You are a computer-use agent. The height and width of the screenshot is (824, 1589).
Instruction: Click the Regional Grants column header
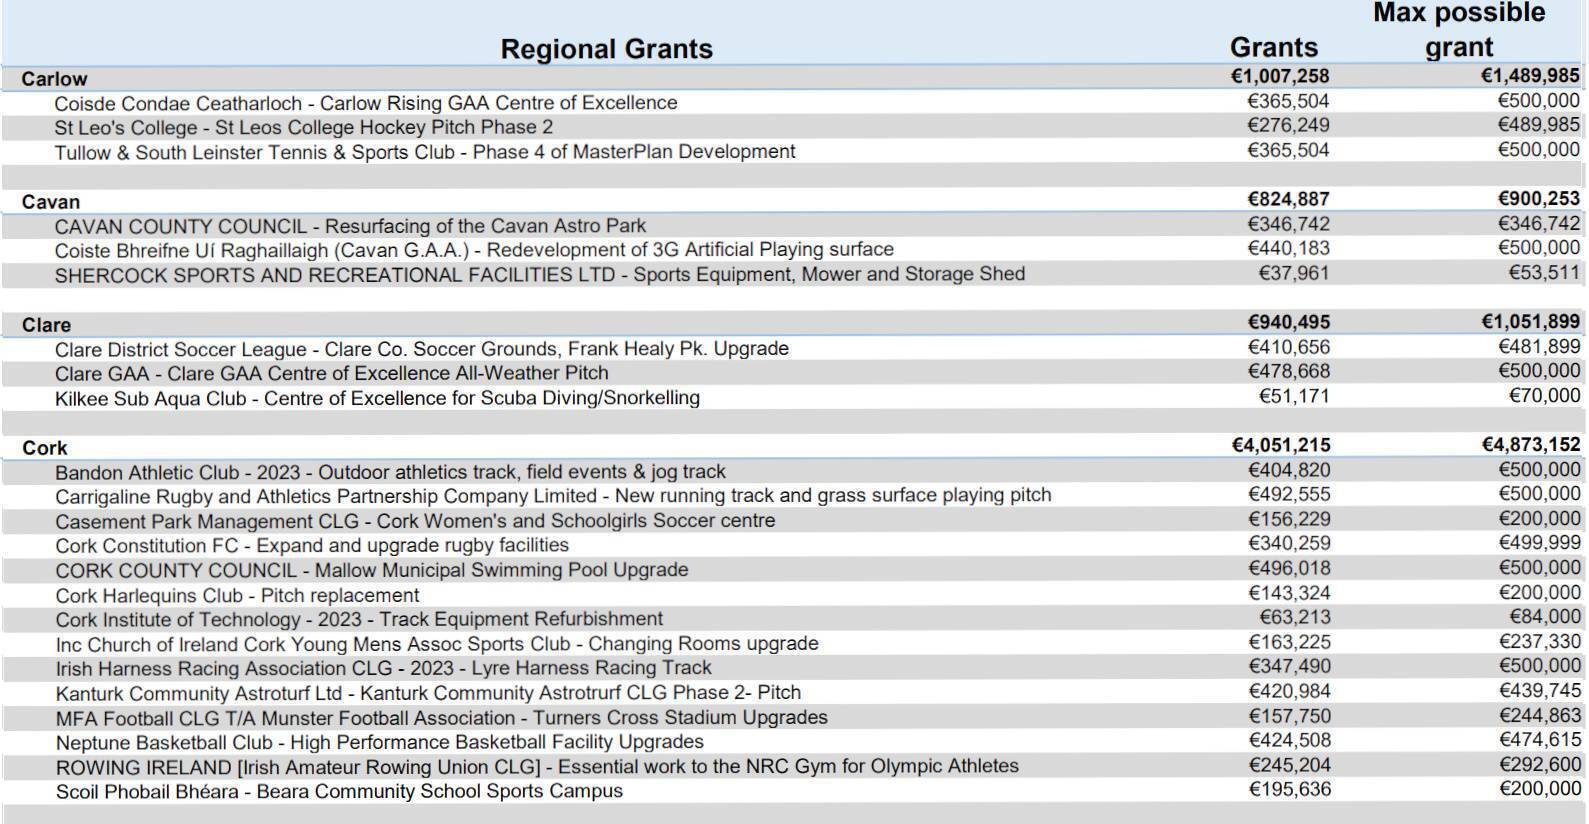click(x=606, y=49)
